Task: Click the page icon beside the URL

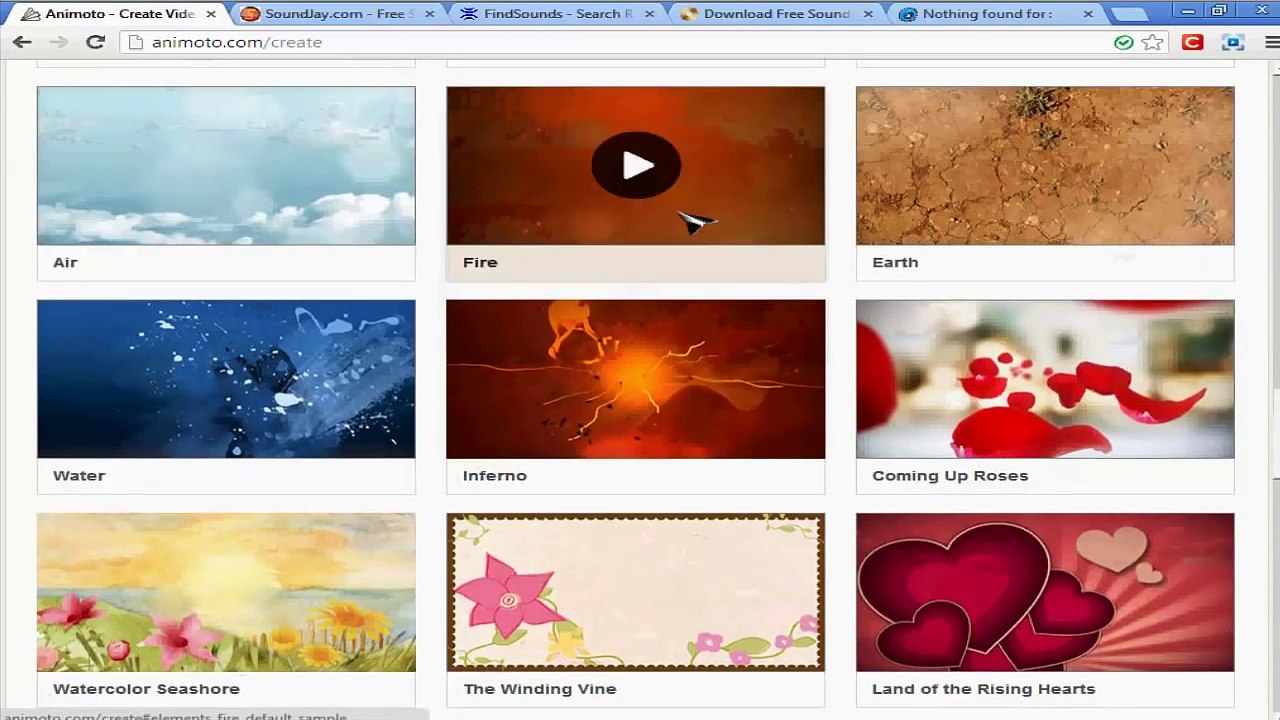Action: point(136,42)
